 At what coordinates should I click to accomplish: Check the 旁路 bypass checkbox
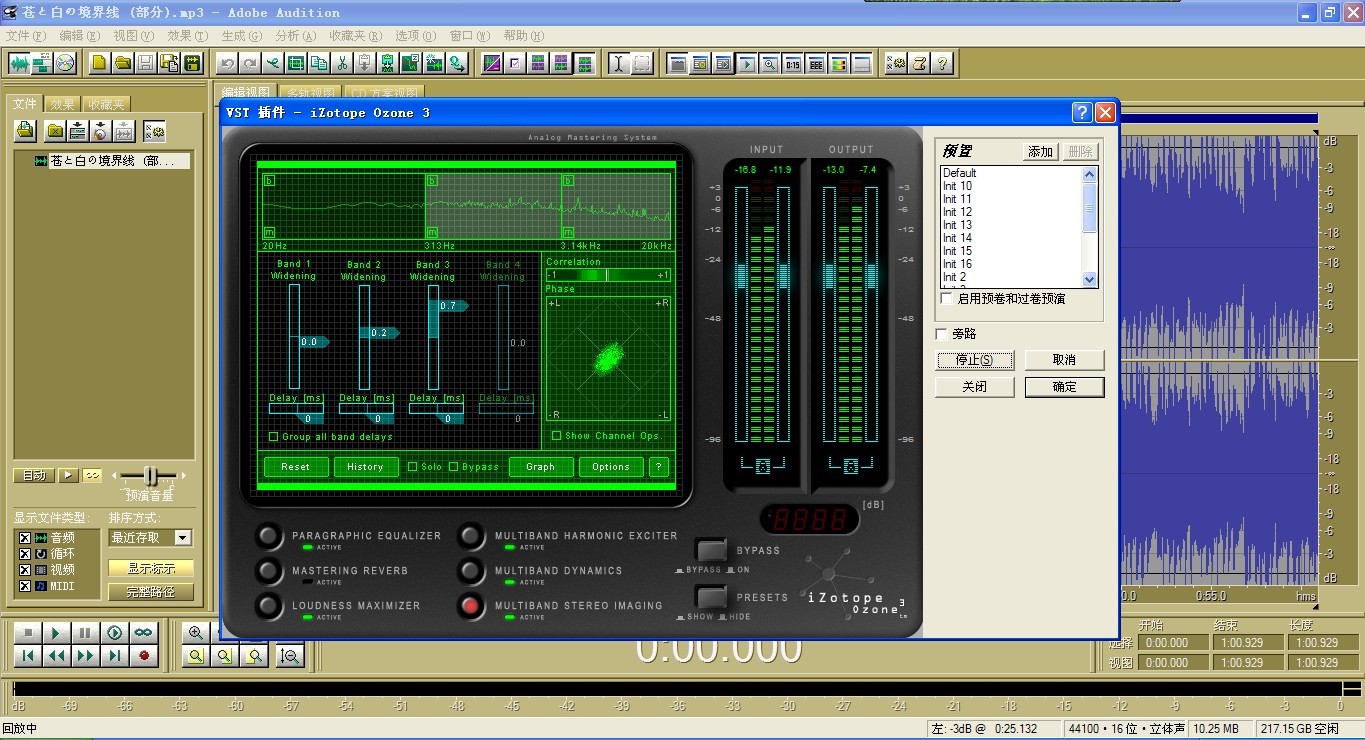(x=941, y=334)
